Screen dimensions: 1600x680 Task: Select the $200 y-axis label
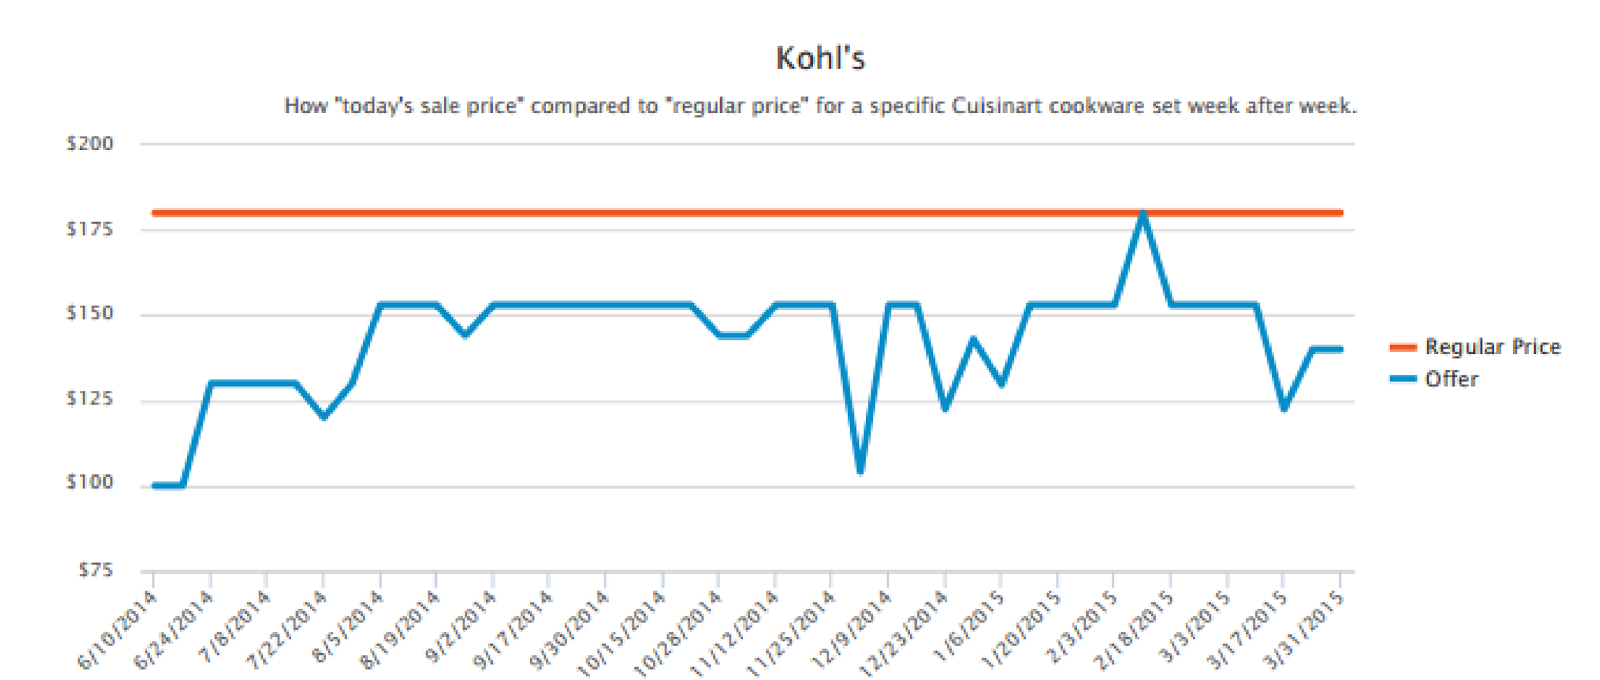pyautogui.click(x=90, y=144)
